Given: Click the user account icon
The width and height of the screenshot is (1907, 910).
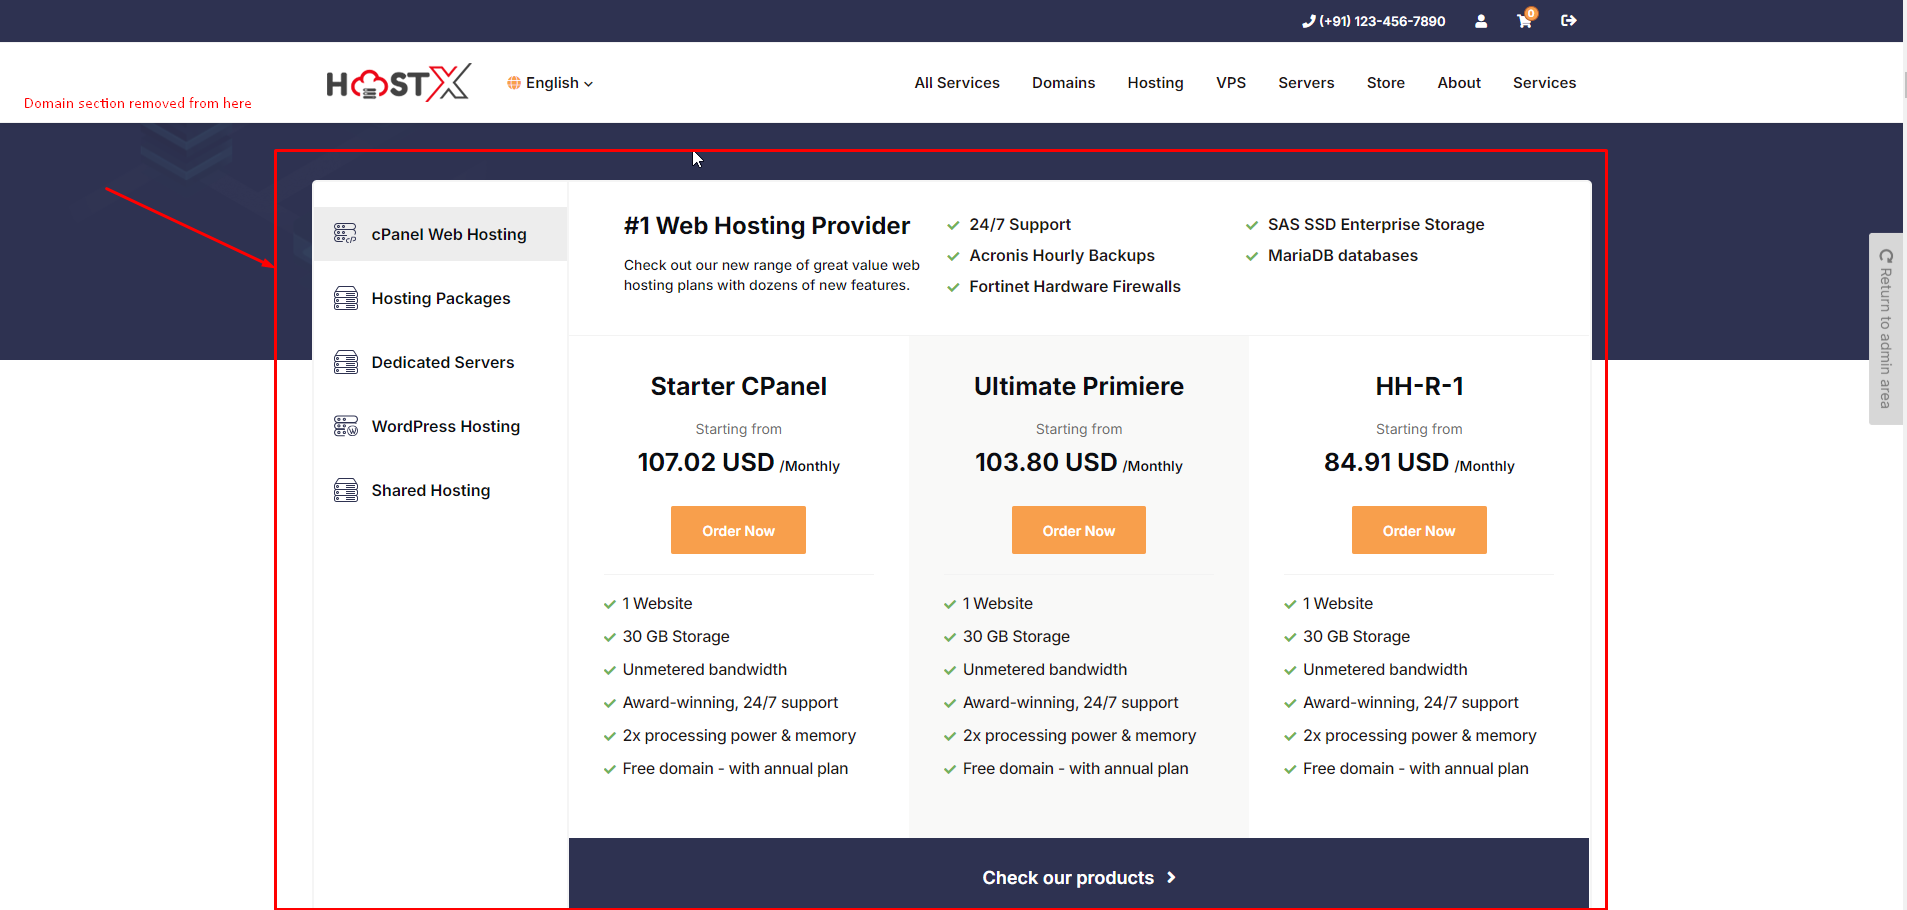Looking at the screenshot, I should pyautogui.click(x=1481, y=21).
